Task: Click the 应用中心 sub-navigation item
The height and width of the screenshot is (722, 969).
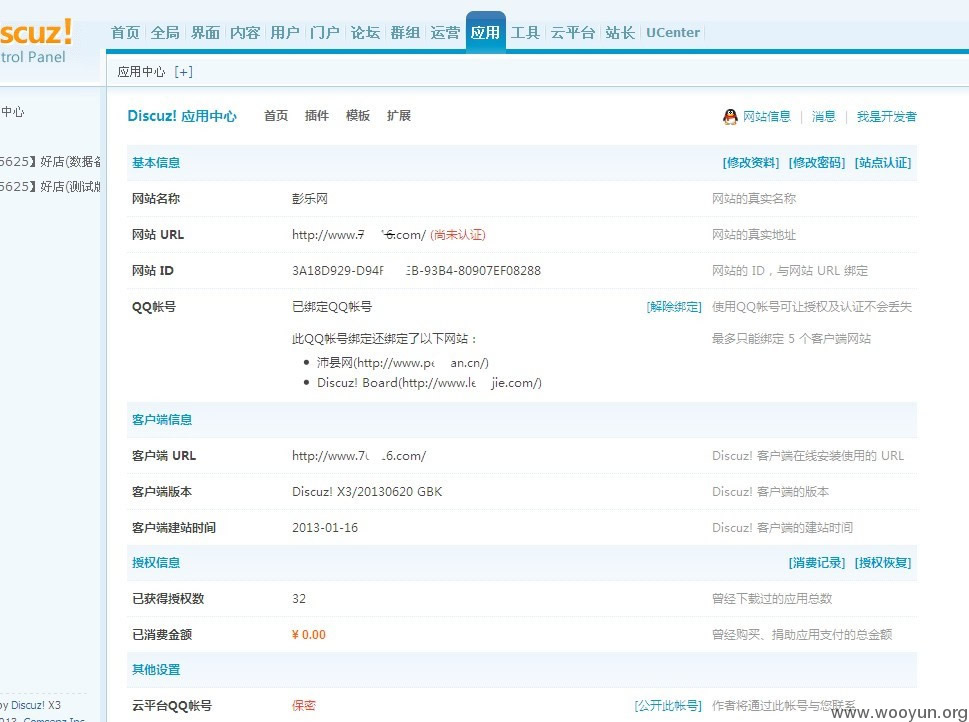Action: (x=142, y=72)
